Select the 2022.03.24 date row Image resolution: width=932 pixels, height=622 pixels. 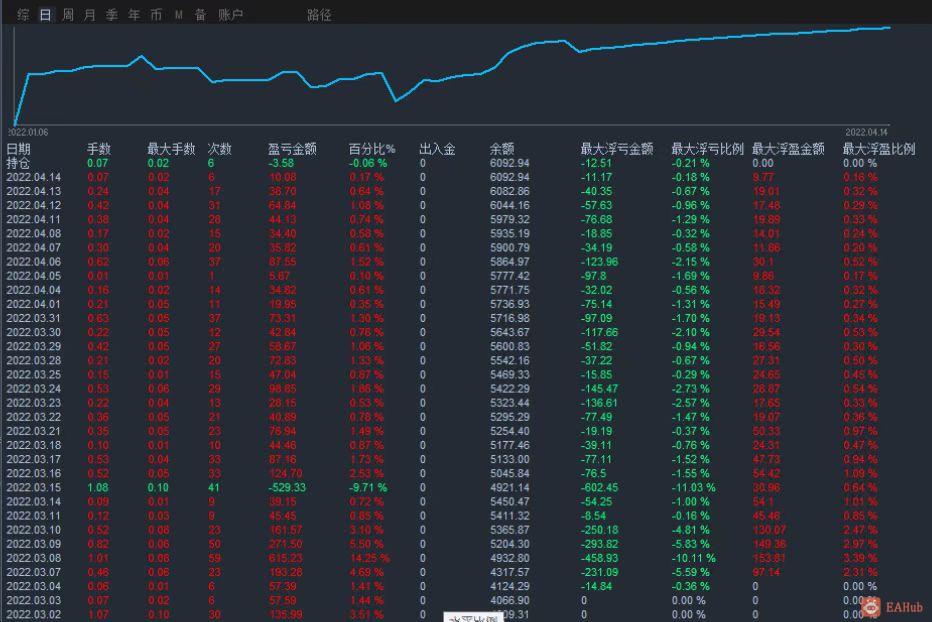(34, 389)
